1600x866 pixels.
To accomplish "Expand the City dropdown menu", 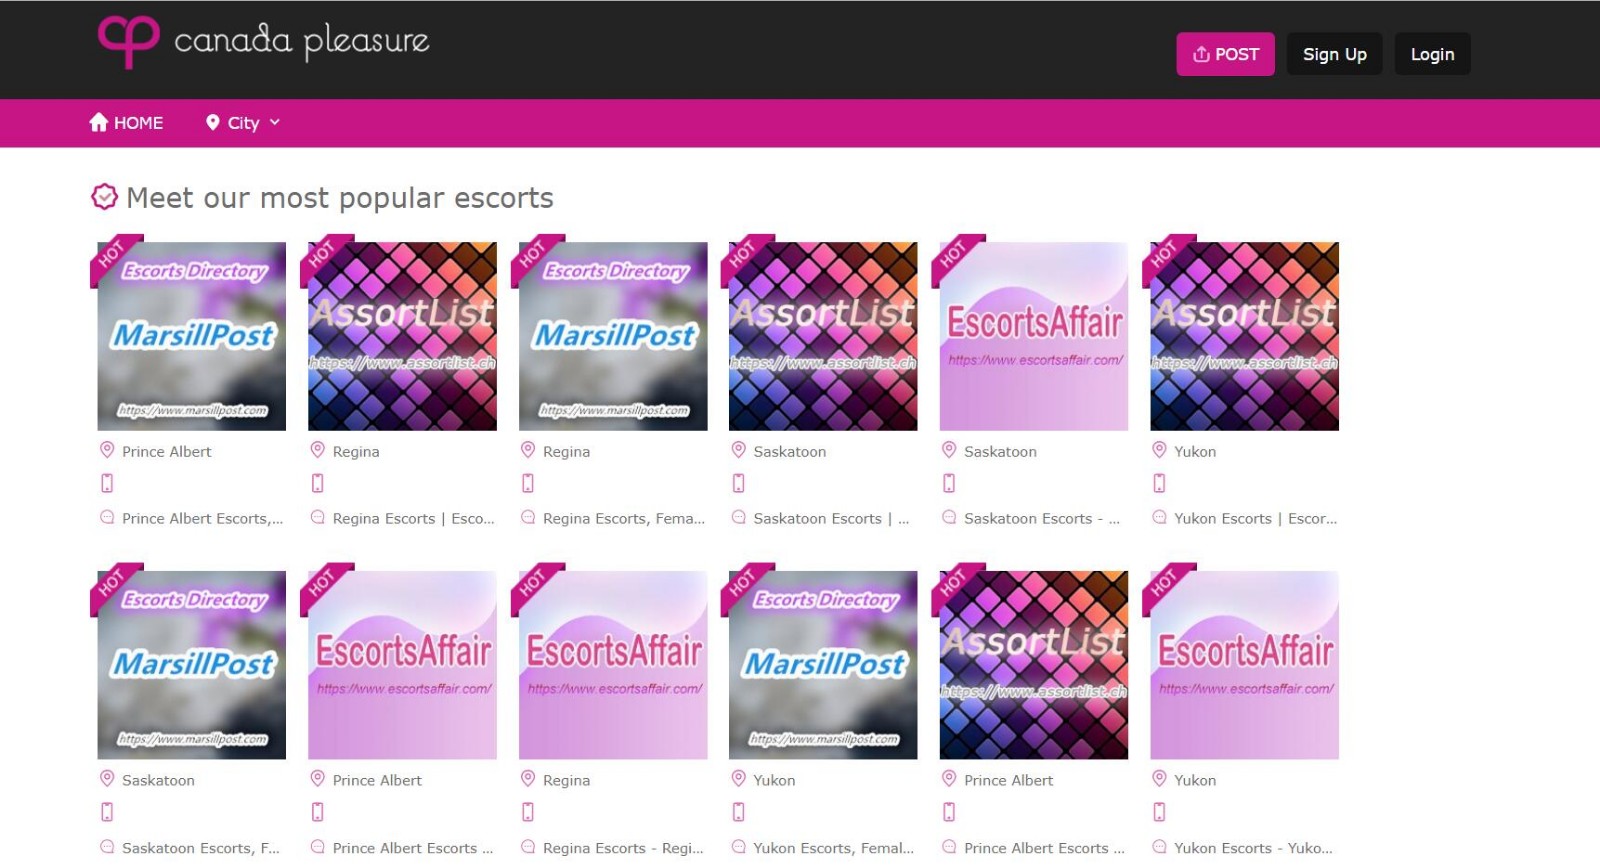I will tap(243, 123).
